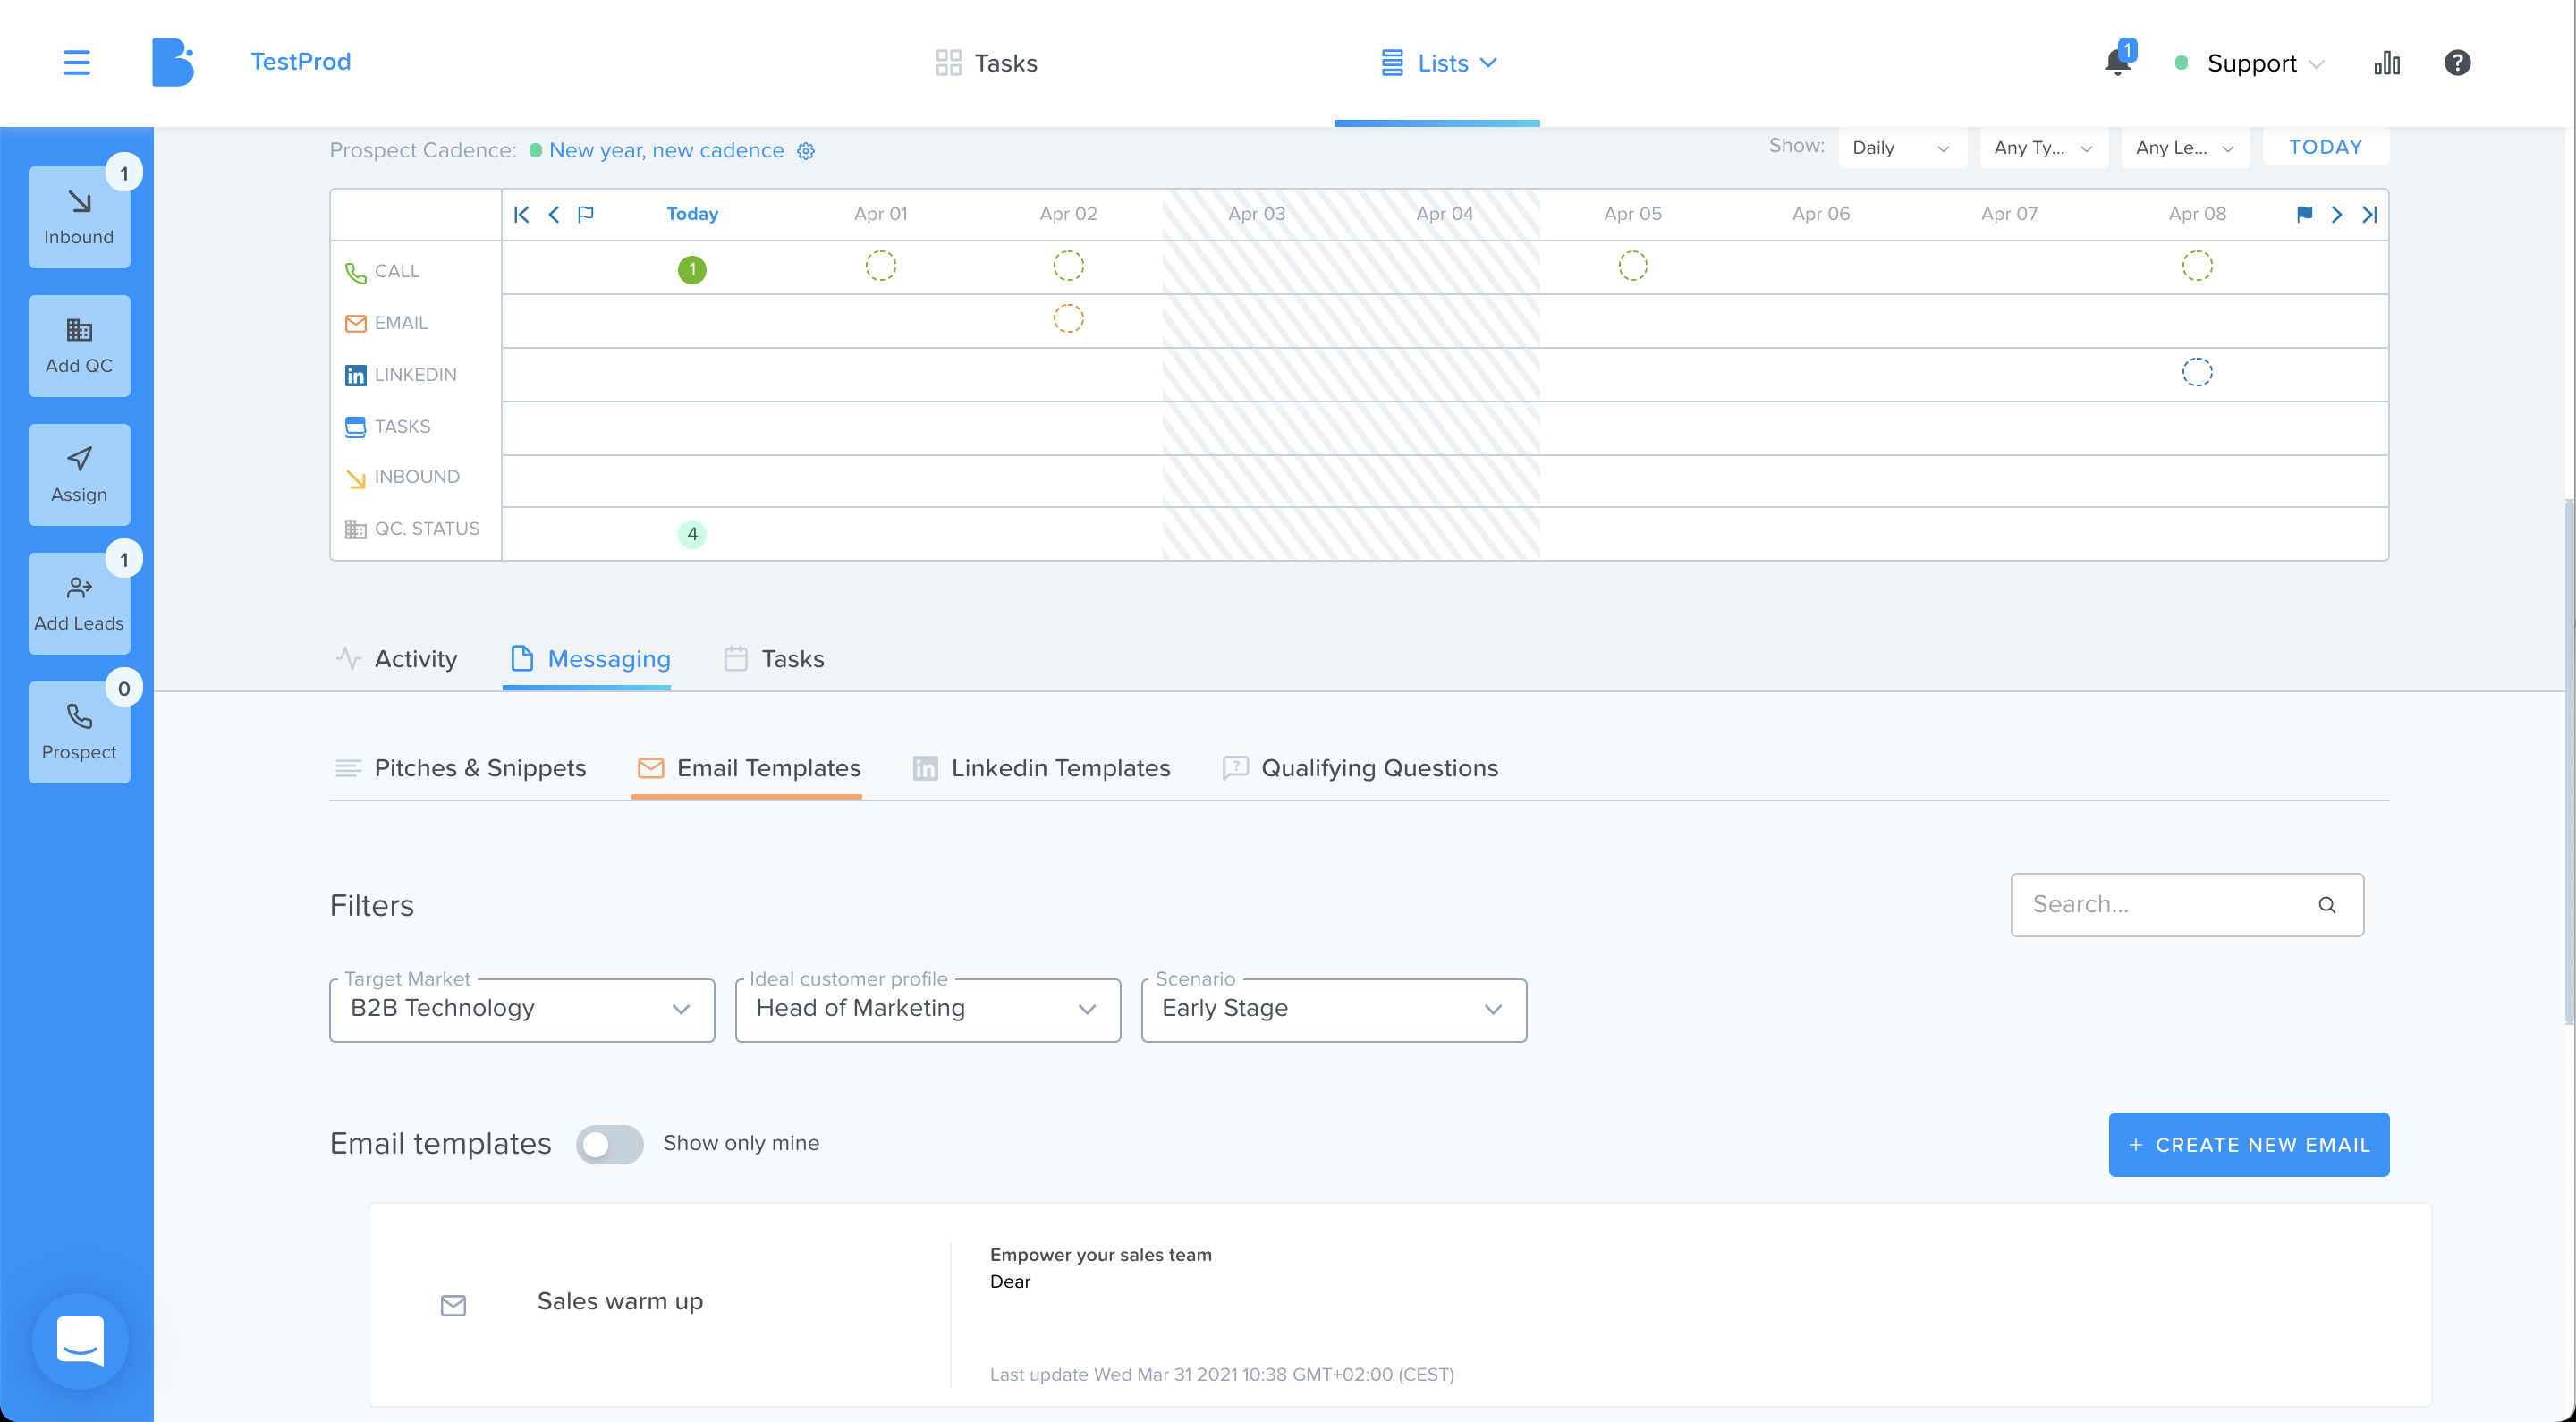
Task: Click the TASKS row icon
Action: pos(355,427)
